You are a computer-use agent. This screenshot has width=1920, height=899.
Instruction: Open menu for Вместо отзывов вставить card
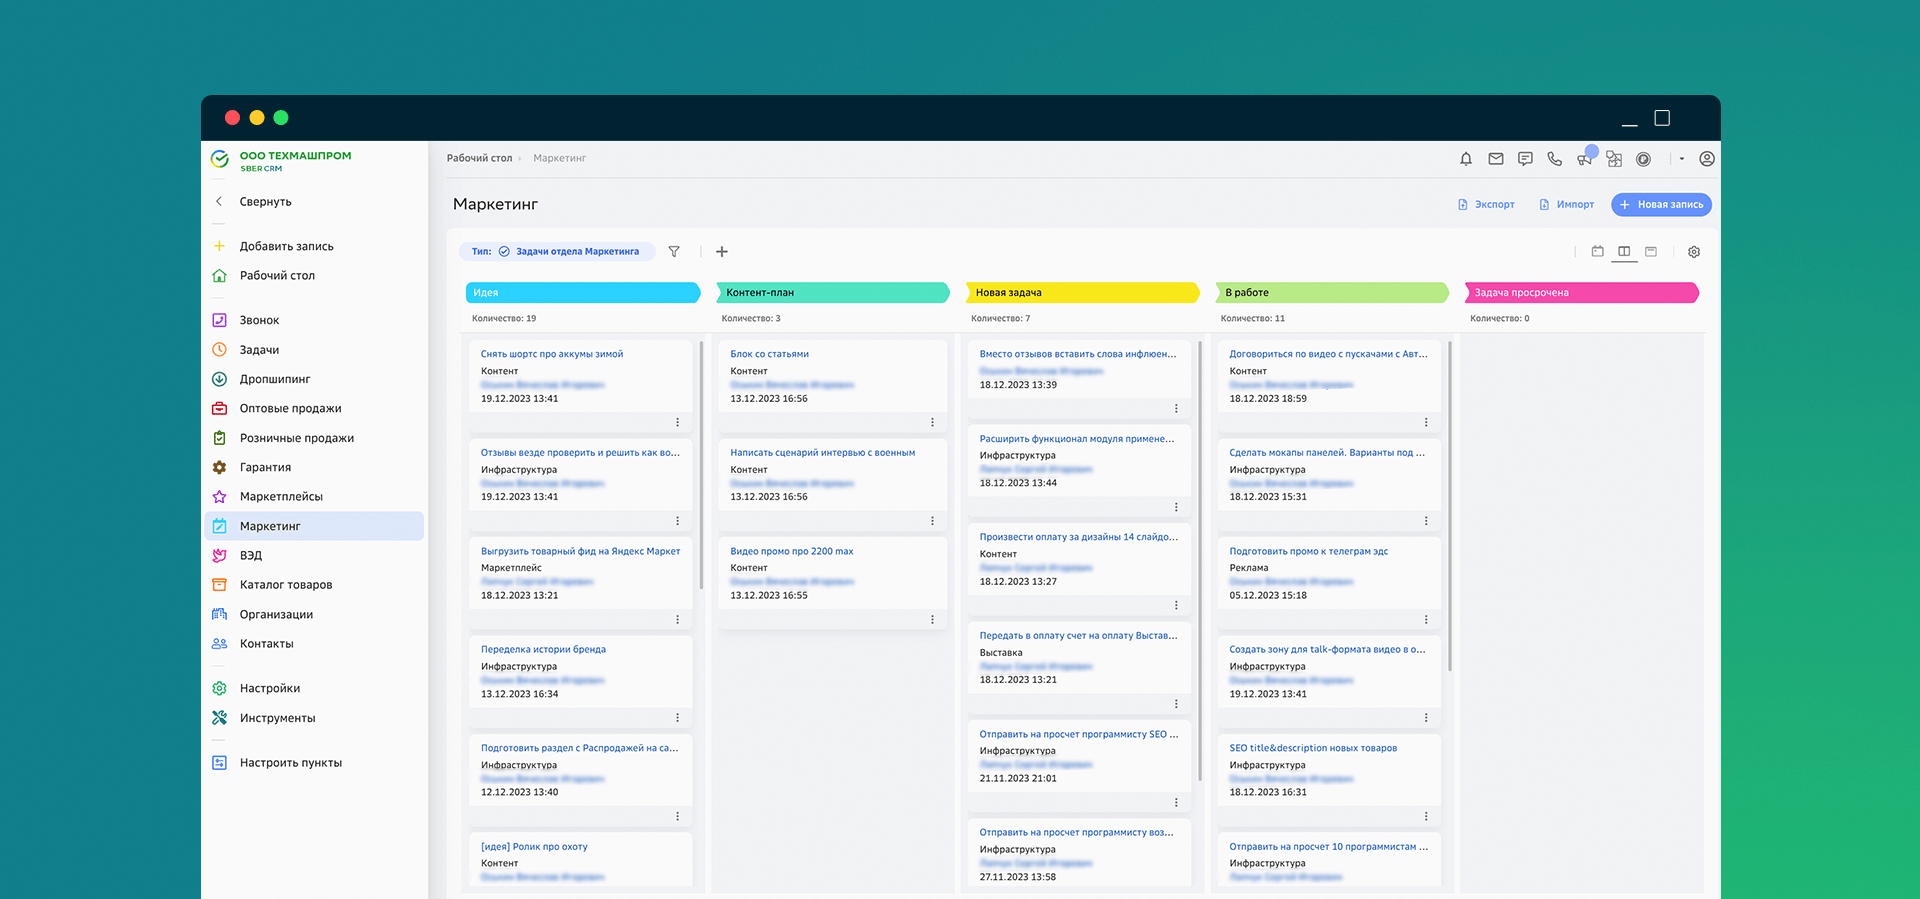(1176, 409)
